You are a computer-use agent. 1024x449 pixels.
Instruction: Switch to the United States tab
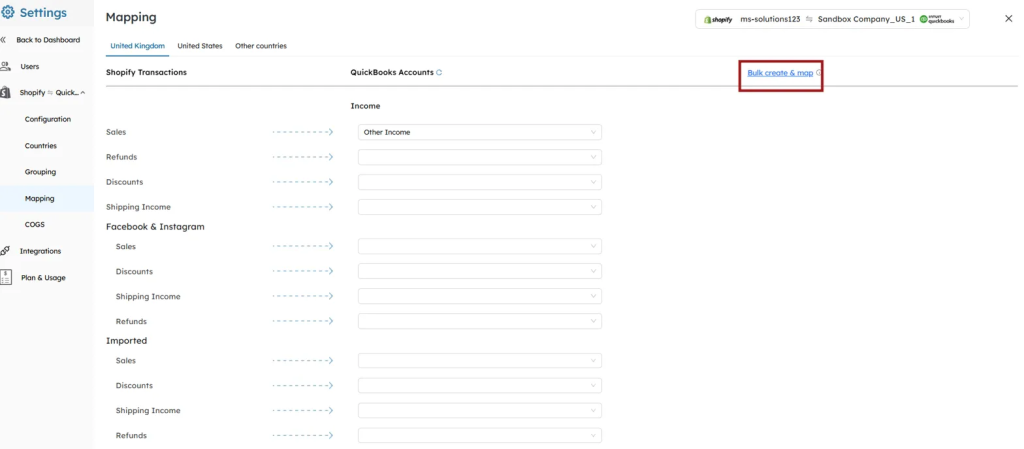click(x=200, y=46)
